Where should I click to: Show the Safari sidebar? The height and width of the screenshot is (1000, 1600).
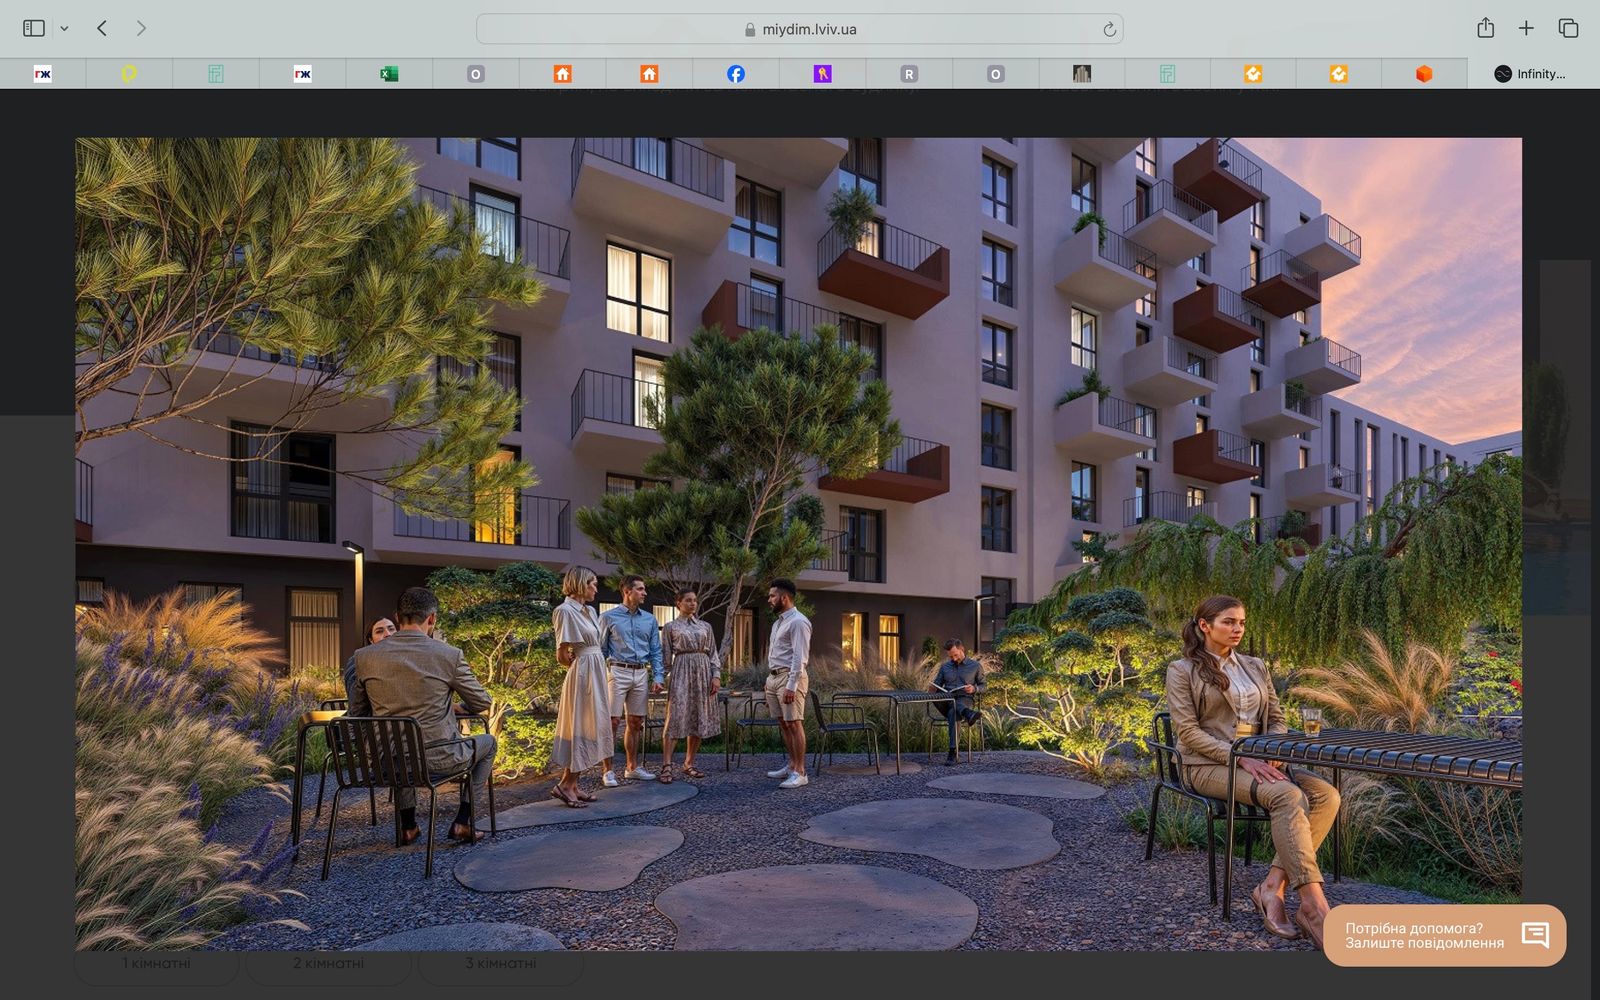point(34,28)
